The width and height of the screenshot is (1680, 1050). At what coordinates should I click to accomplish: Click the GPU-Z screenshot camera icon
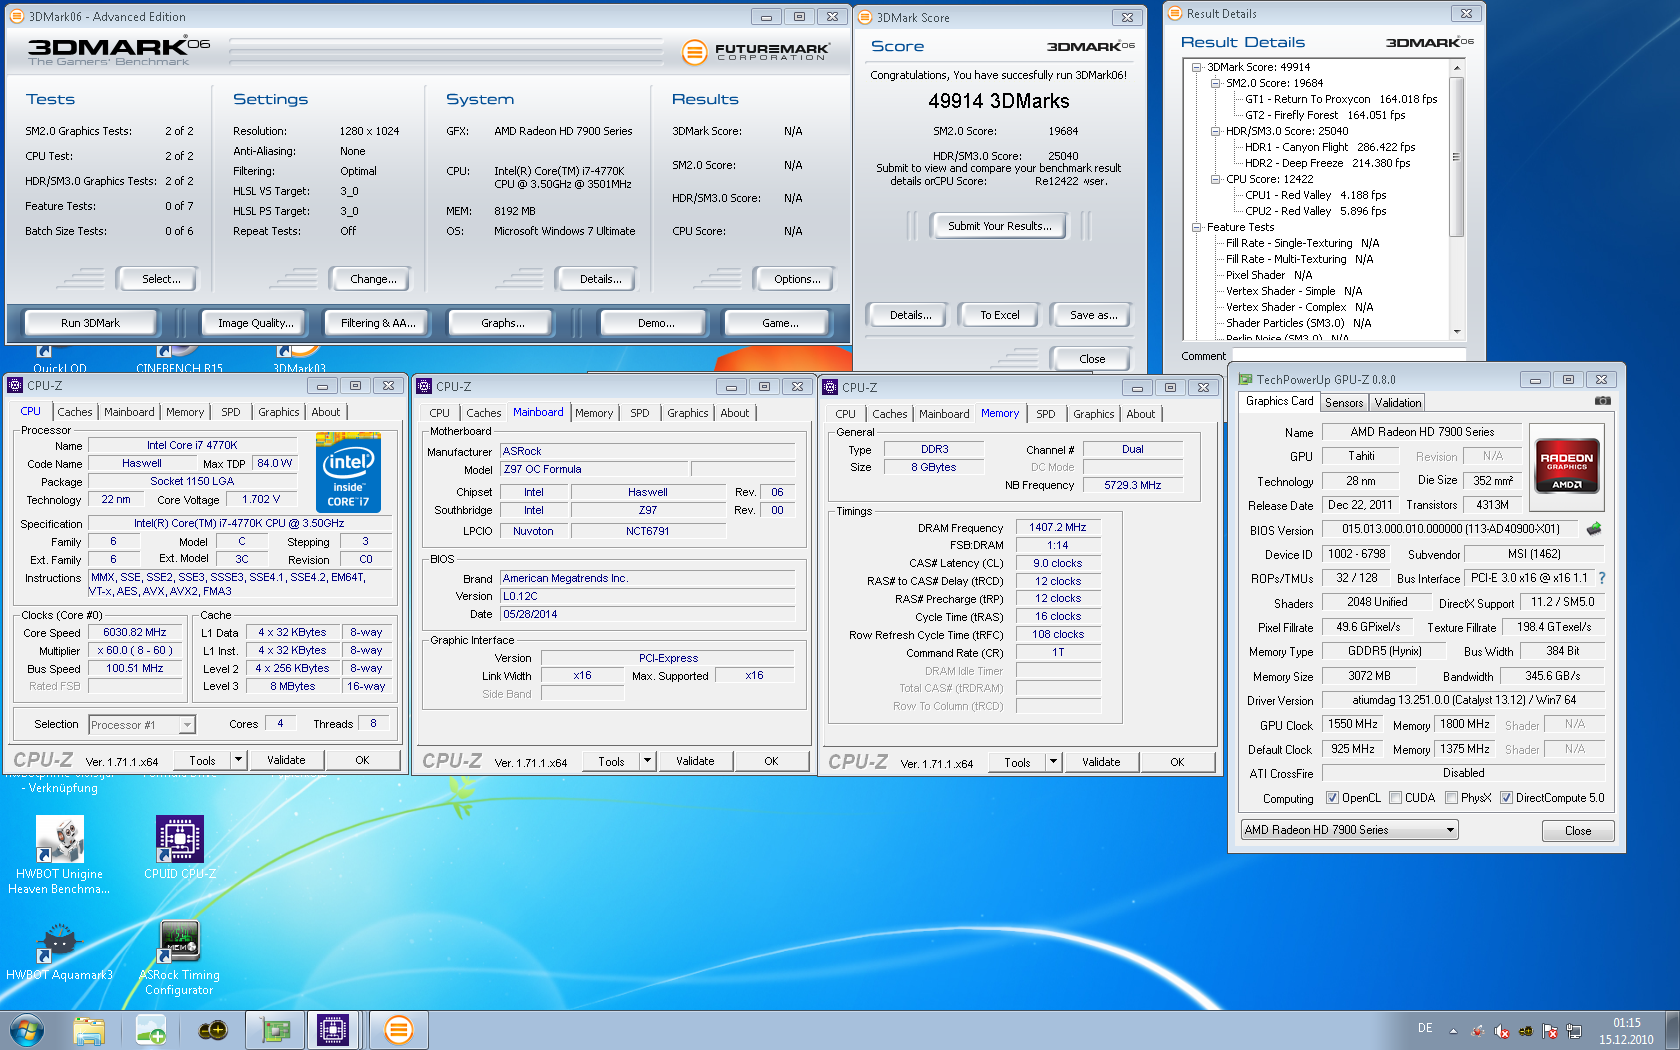click(1602, 401)
